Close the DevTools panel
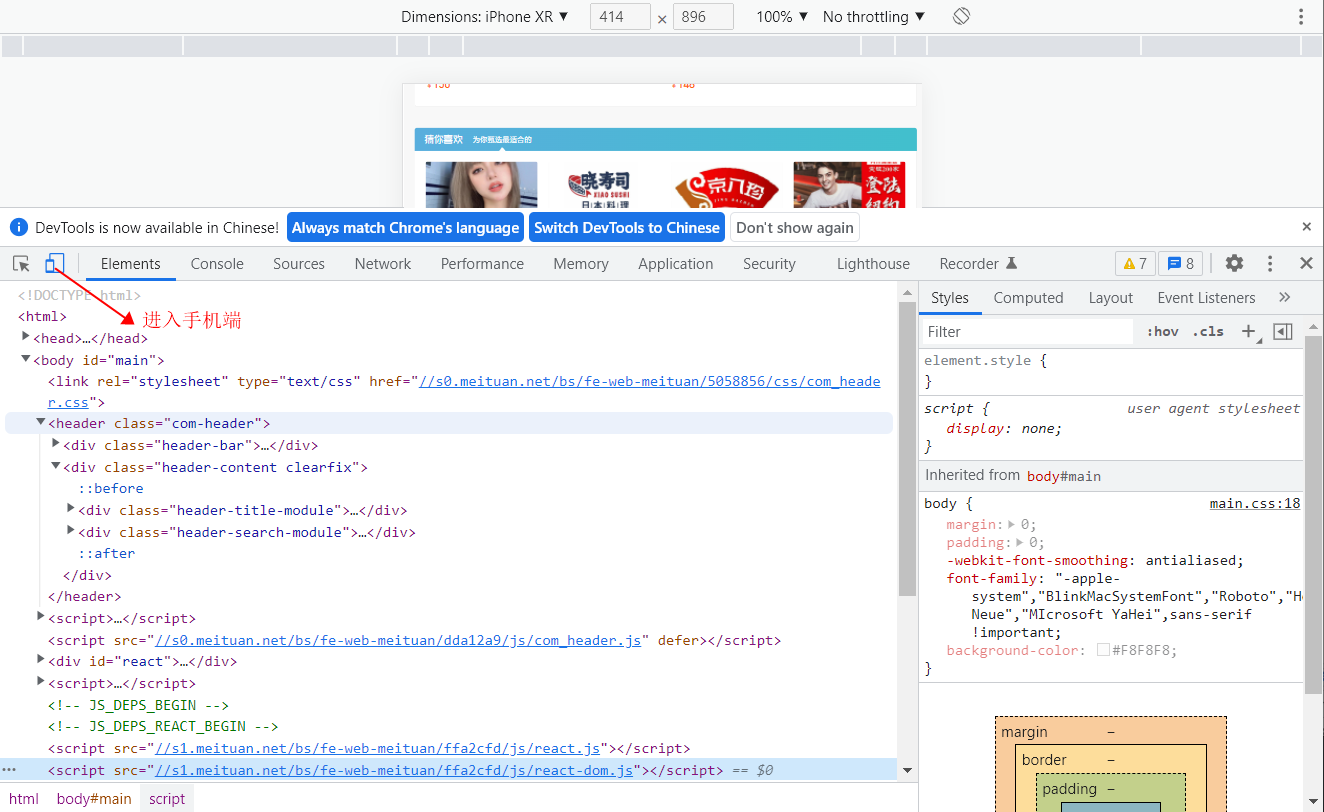This screenshot has width=1324, height=812. point(1306,263)
